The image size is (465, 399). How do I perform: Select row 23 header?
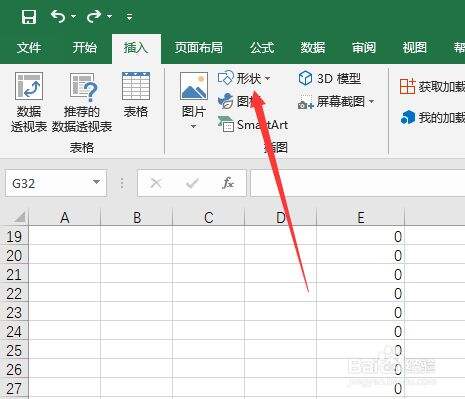click(14, 313)
